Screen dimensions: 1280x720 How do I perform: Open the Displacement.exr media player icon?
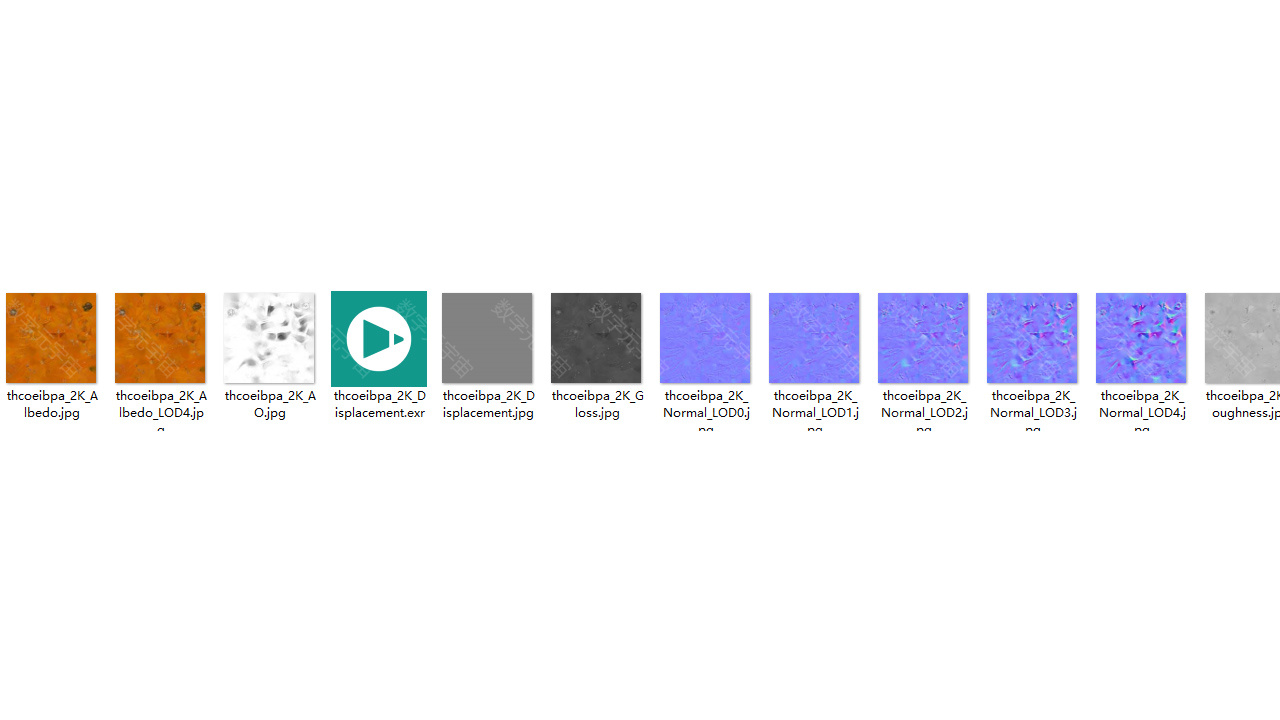coord(379,339)
